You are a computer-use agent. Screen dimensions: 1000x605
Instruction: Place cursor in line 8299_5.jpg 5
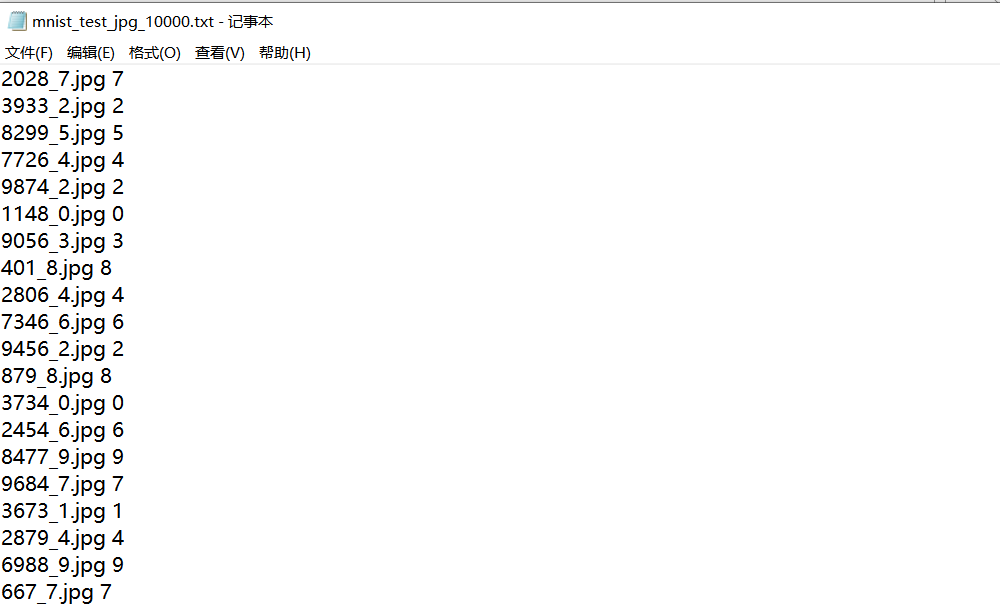[x=62, y=134]
